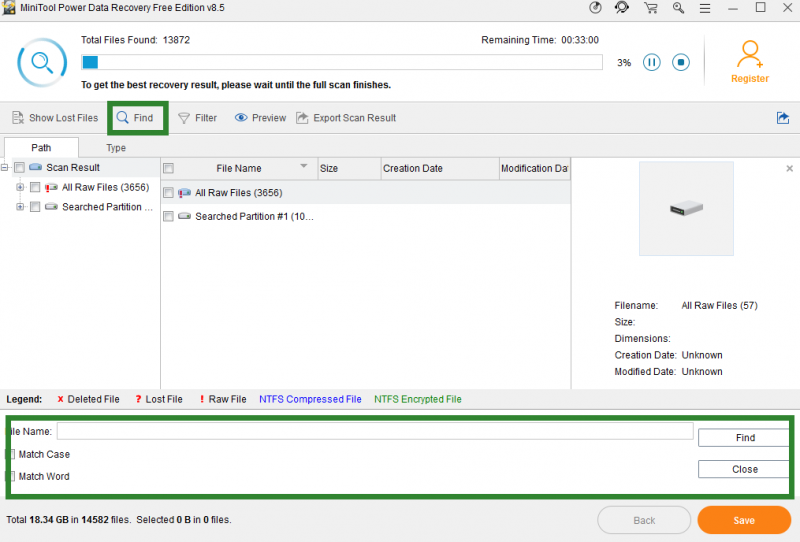Open the bootable media disc icon
The width and height of the screenshot is (800, 542).
[595, 8]
